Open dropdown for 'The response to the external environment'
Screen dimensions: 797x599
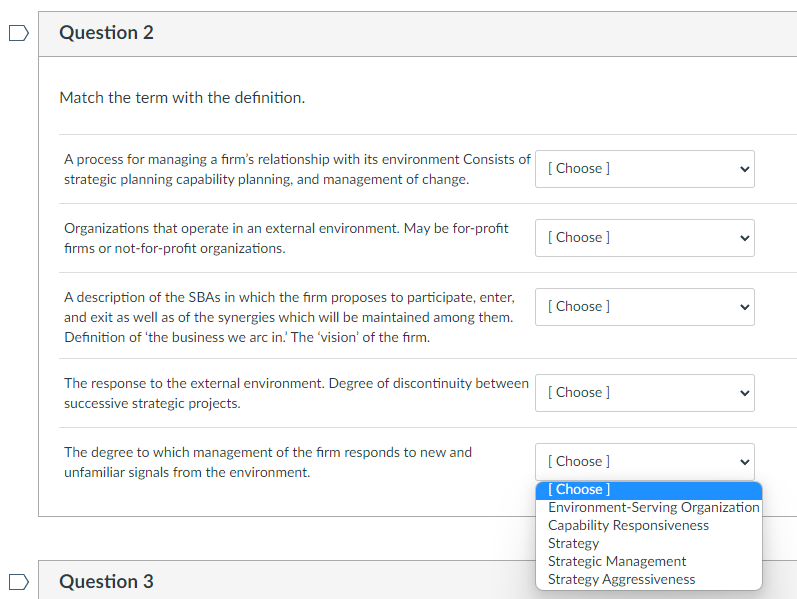645,393
